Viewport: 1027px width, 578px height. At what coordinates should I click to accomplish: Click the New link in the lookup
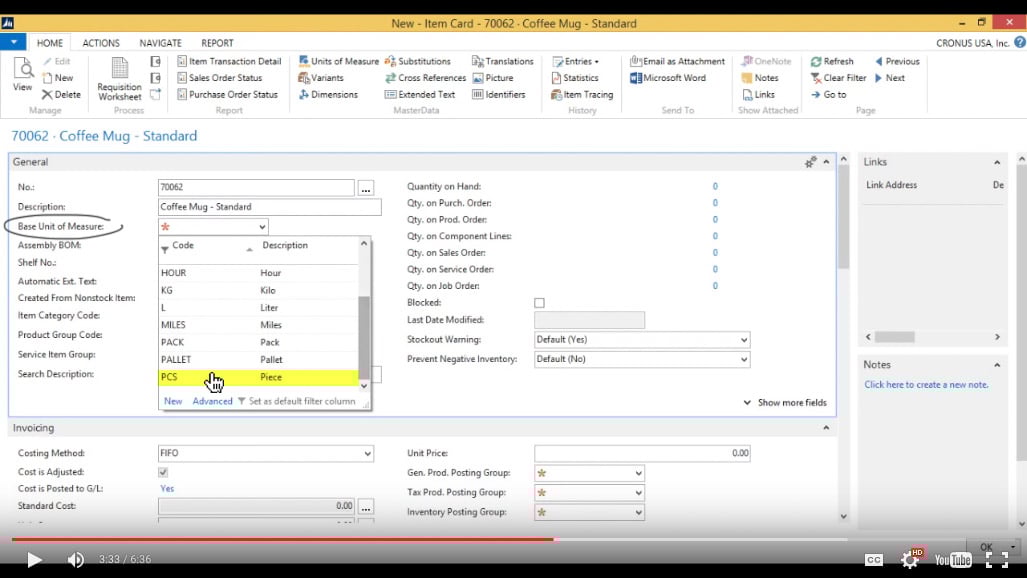(x=172, y=399)
